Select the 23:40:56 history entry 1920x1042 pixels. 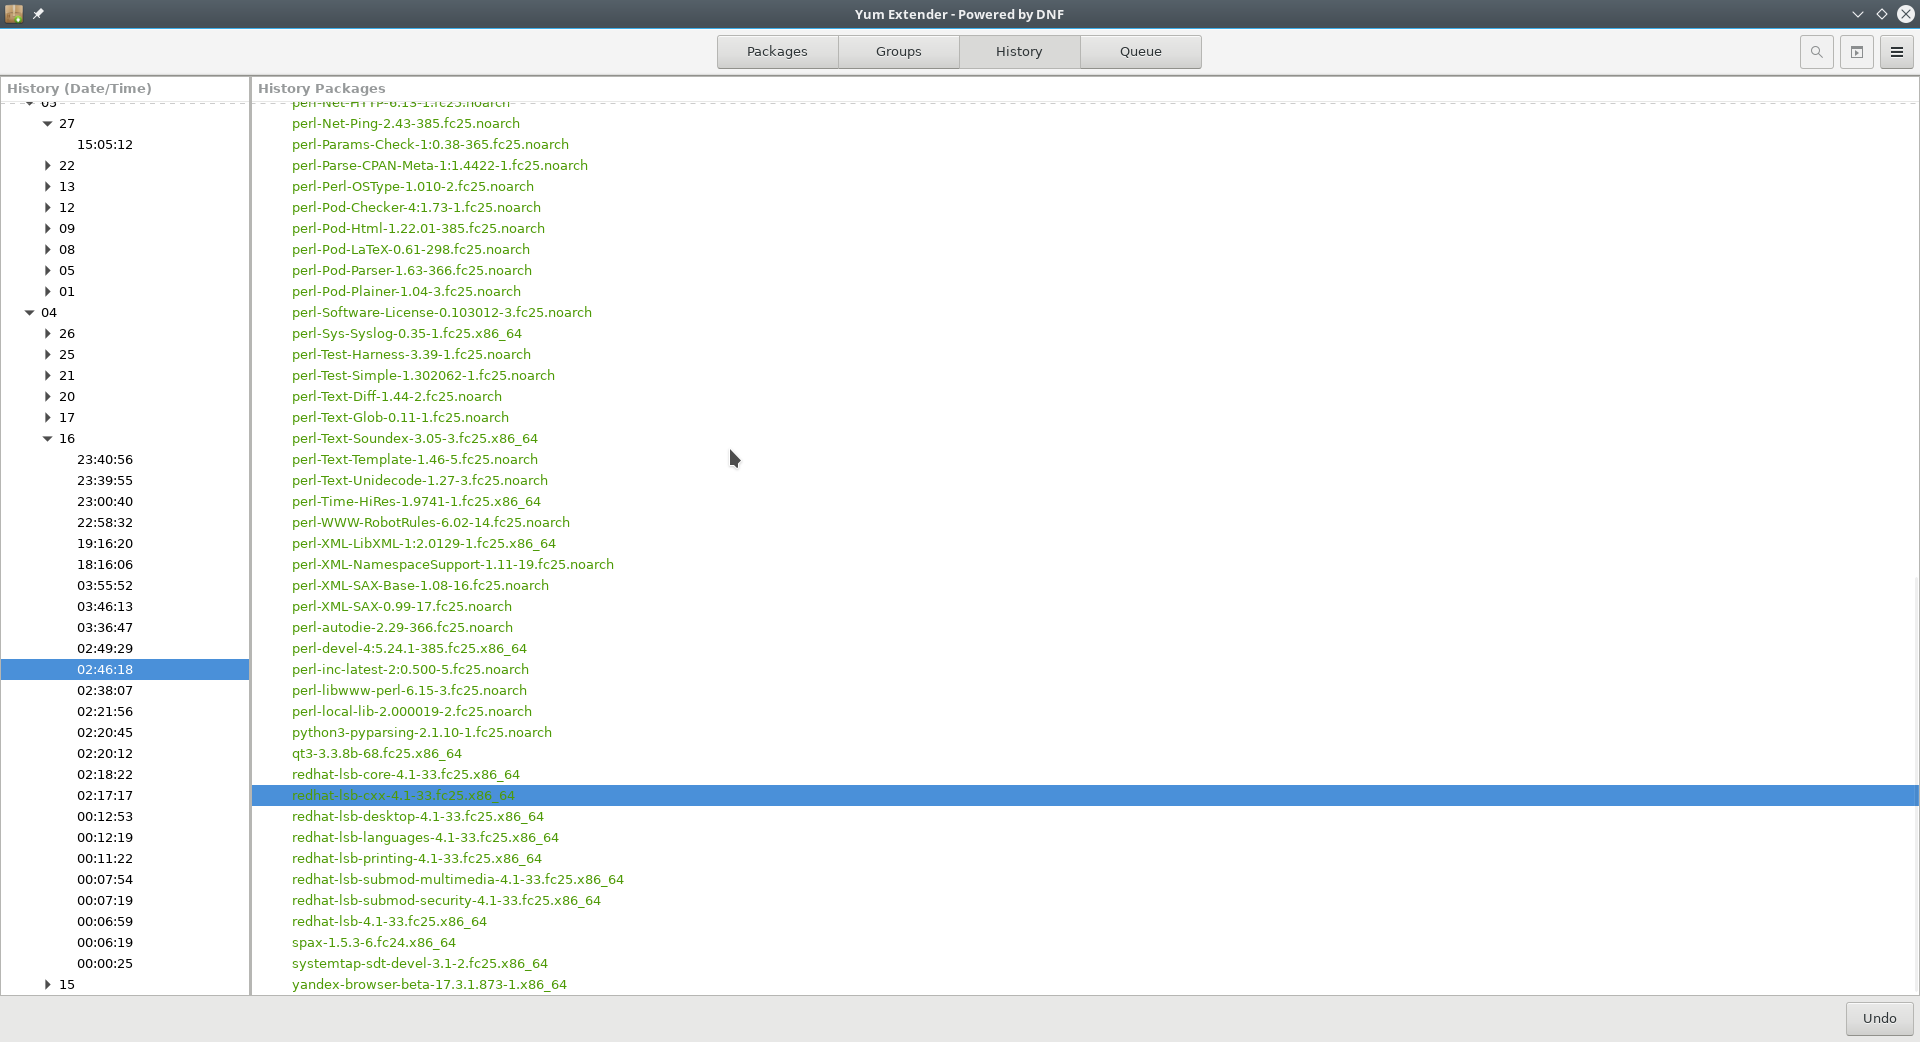pos(105,460)
